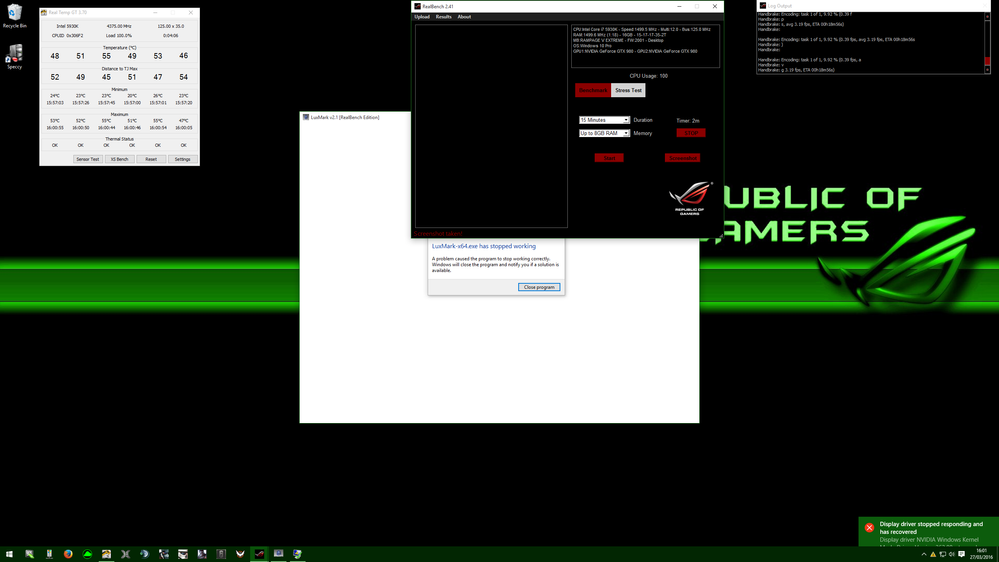The width and height of the screenshot is (999, 562).
Task: Click the RealBench title bar logo icon
Action: pyautogui.click(x=417, y=6)
